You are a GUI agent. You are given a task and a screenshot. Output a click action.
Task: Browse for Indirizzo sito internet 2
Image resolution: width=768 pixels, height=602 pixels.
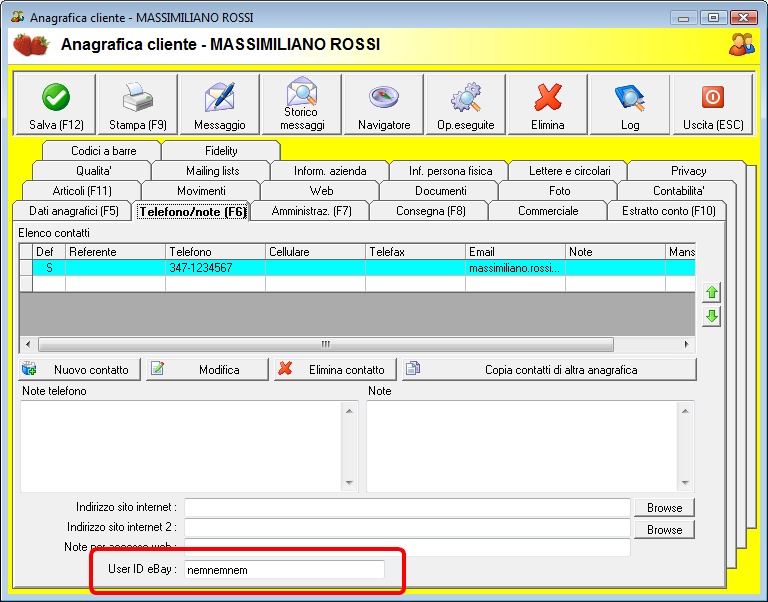coord(664,530)
